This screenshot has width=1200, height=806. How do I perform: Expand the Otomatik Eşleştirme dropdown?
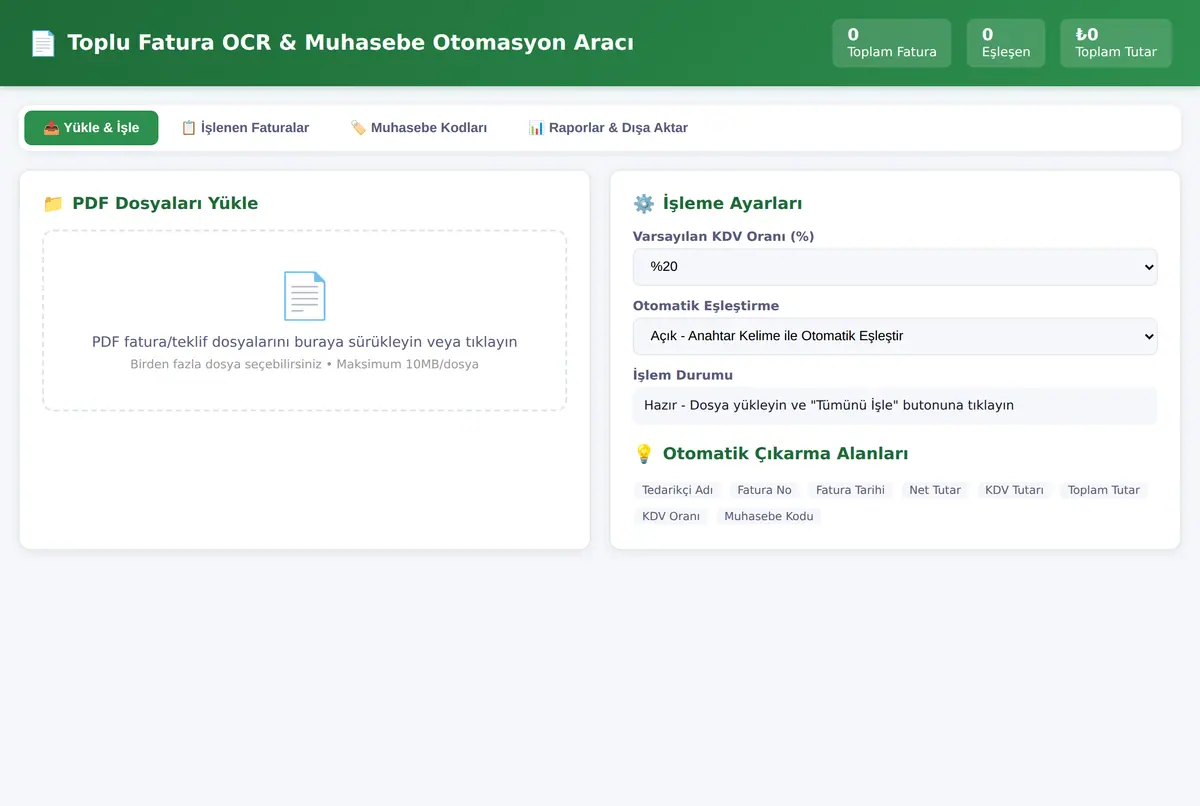click(895, 336)
